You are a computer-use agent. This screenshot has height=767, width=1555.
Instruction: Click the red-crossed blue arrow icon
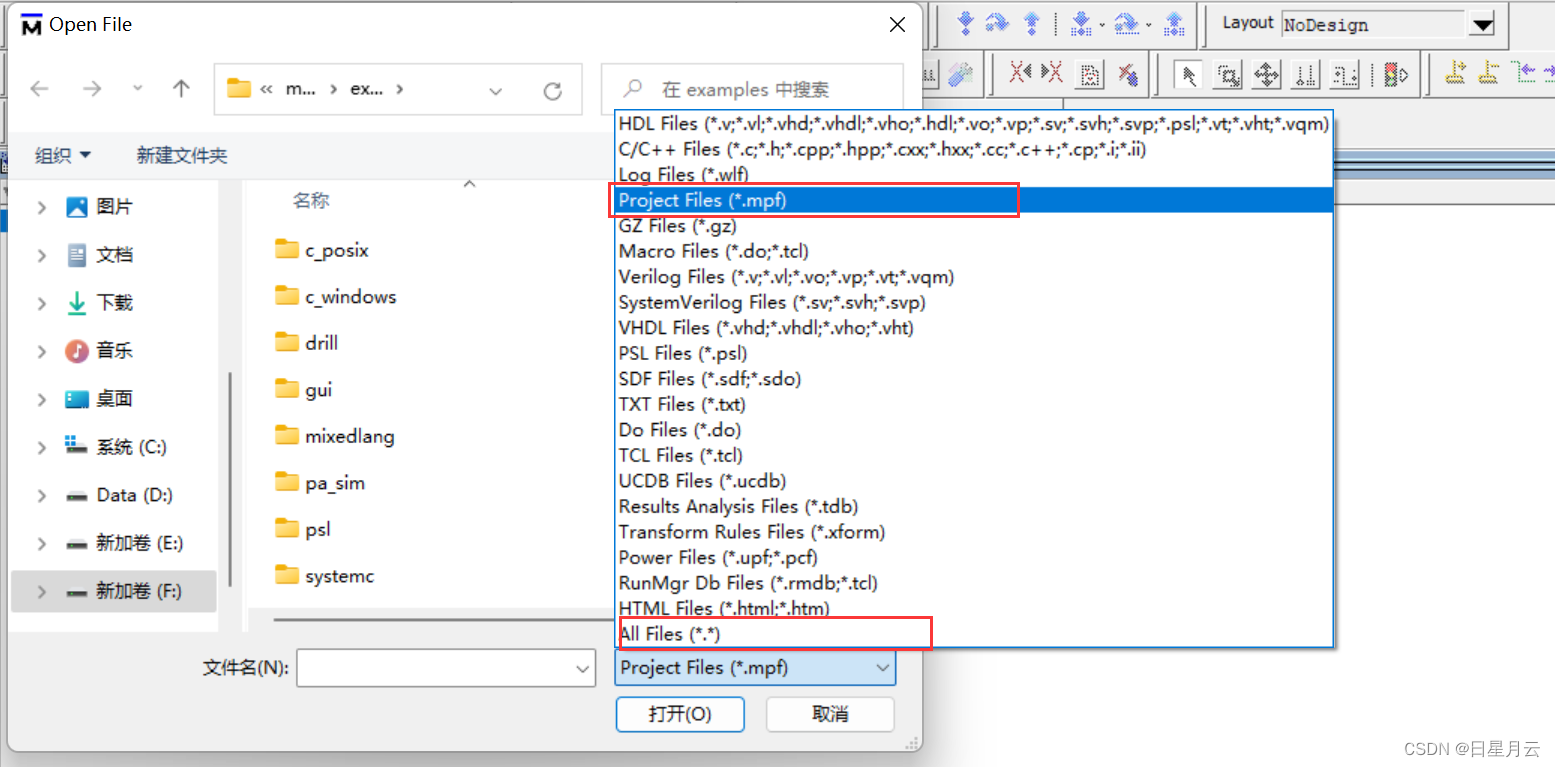(1128, 74)
